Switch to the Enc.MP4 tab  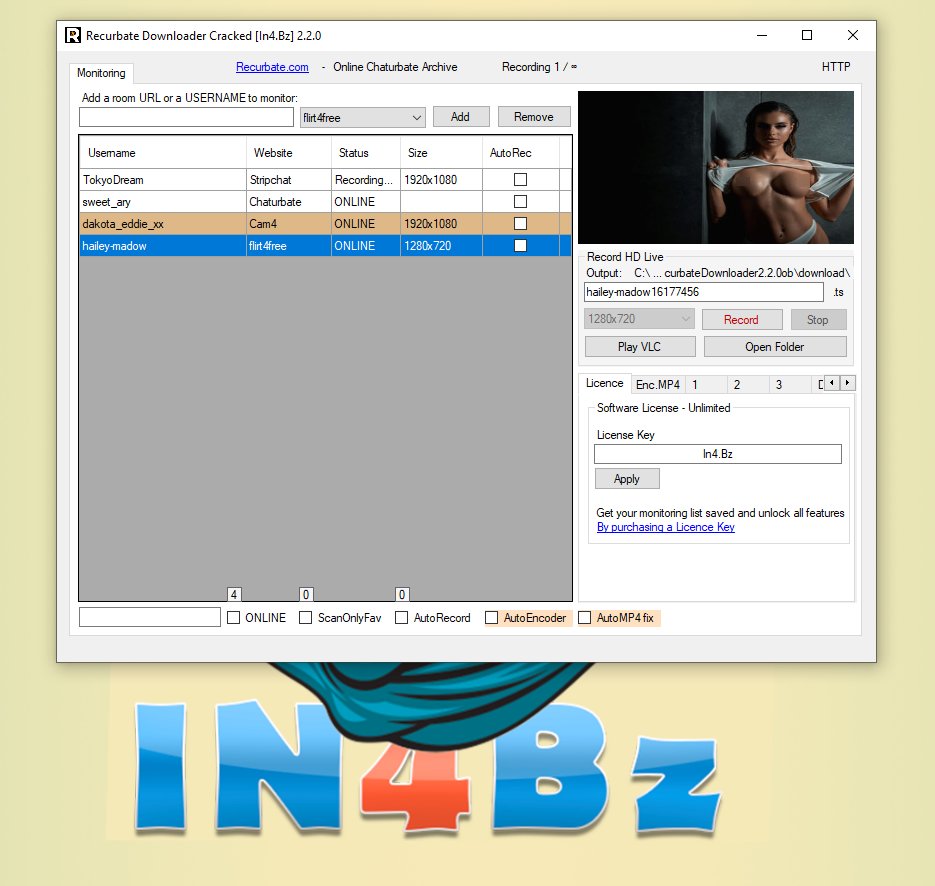(658, 385)
